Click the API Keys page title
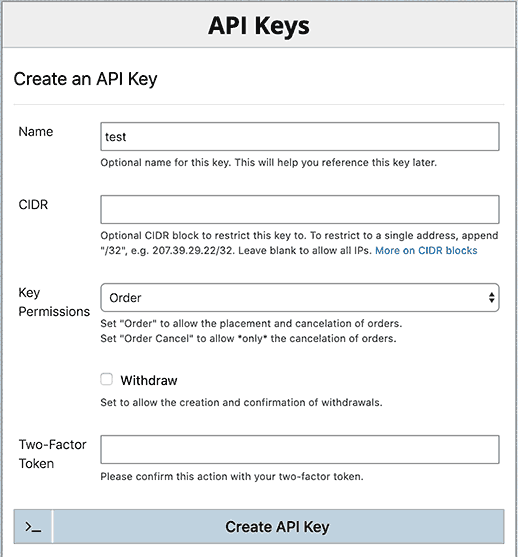 pyautogui.click(x=259, y=26)
